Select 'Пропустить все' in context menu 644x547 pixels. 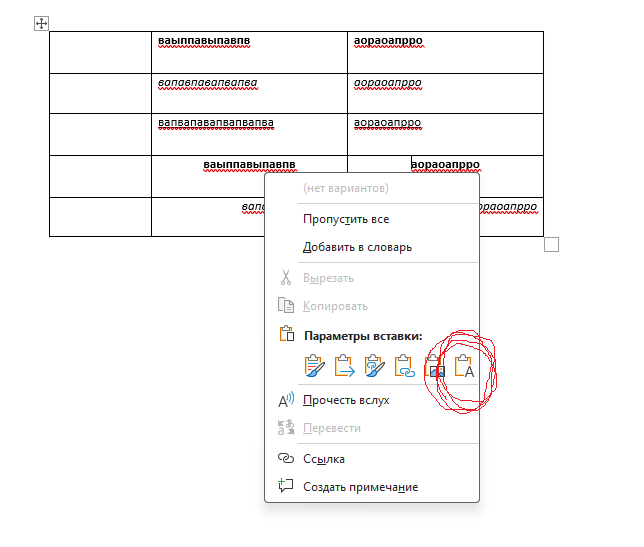346,219
